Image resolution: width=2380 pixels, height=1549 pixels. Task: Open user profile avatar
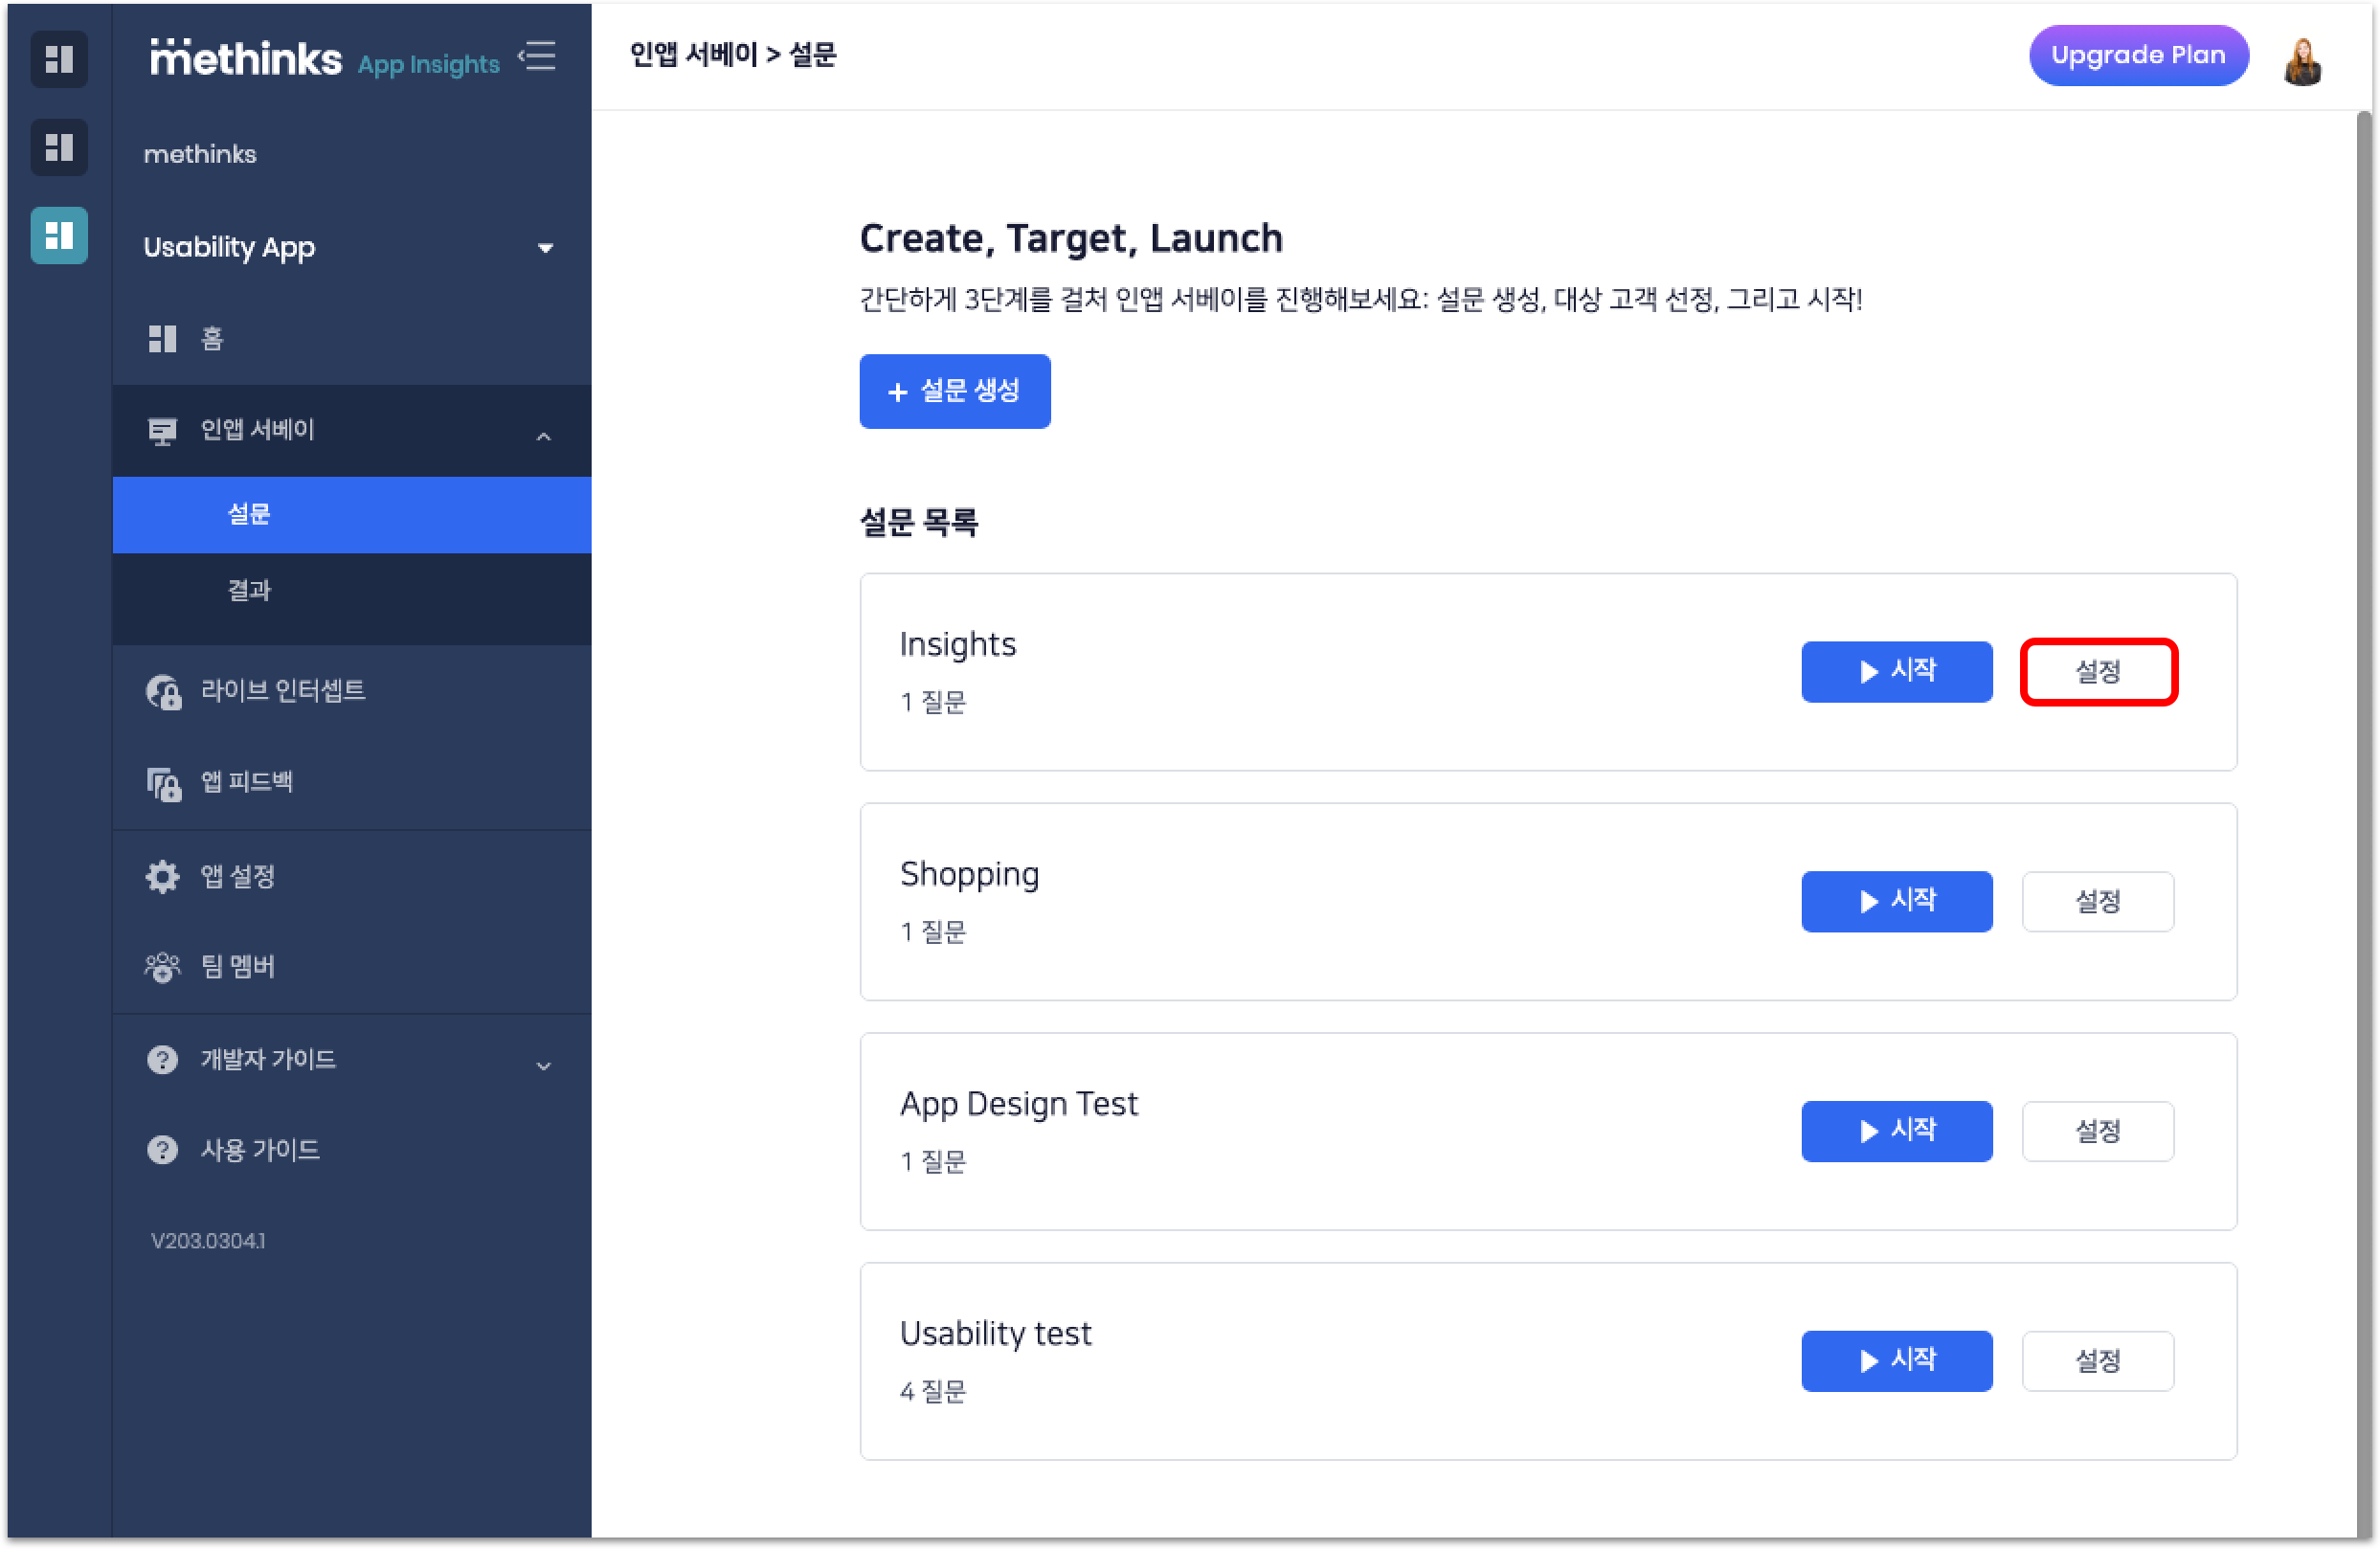(x=2302, y=60)
